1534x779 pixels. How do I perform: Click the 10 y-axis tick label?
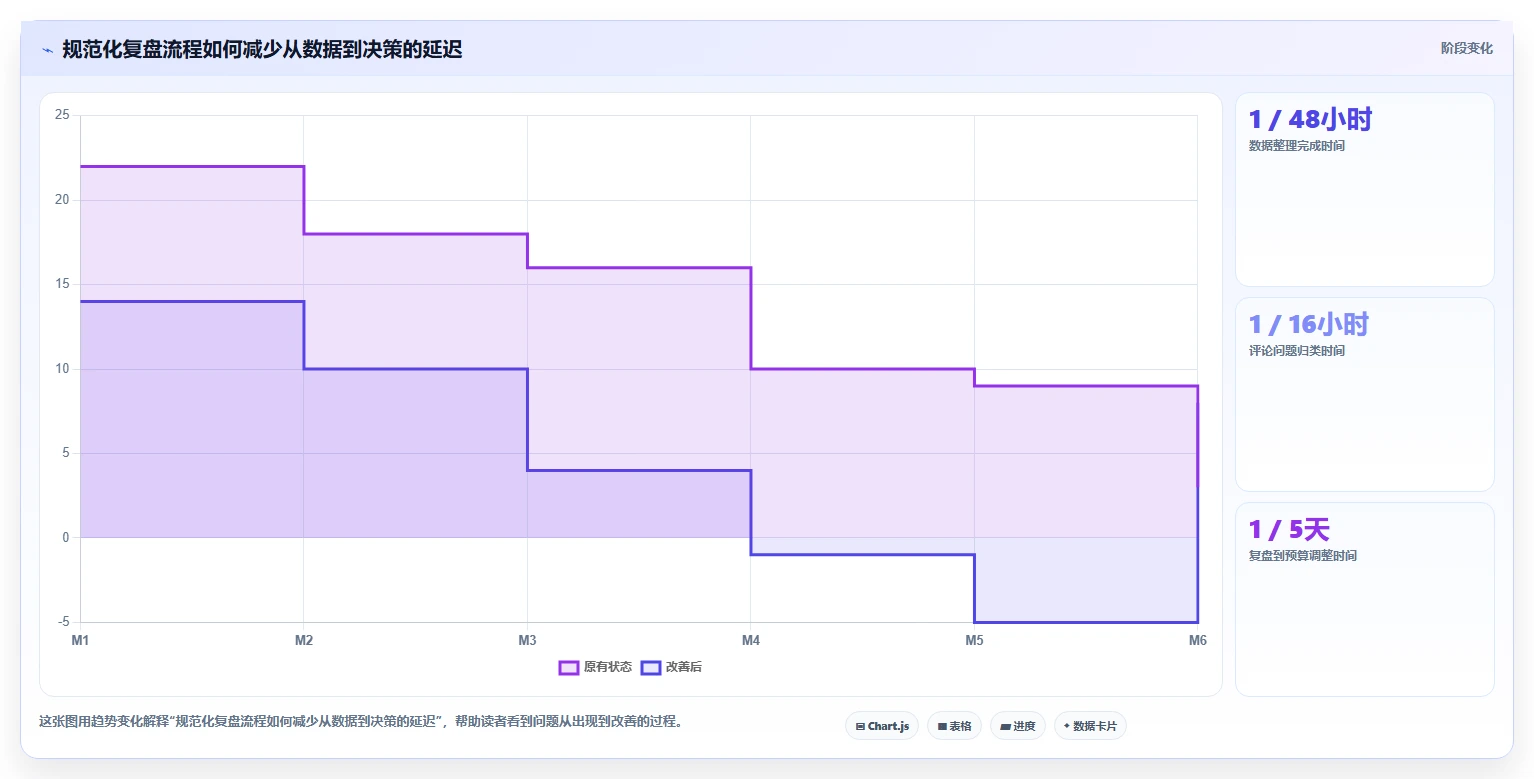(62, 369)
